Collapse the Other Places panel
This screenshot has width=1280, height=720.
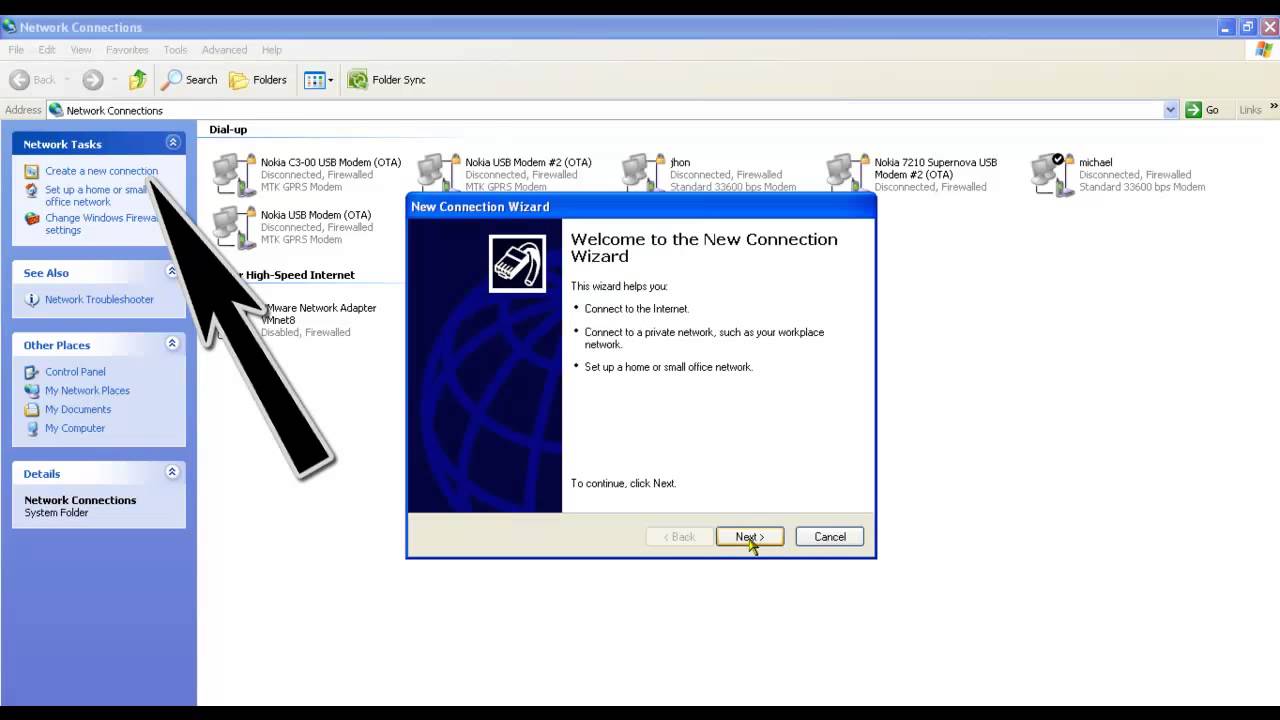(x=172, y=343)
